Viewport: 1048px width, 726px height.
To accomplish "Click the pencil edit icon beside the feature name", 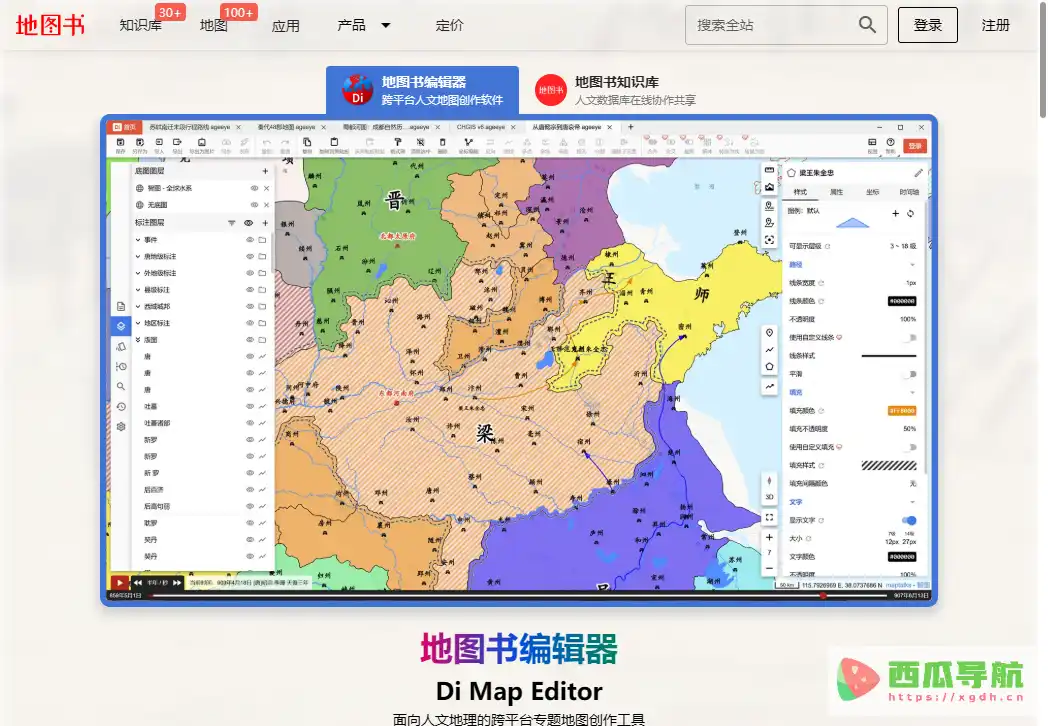I will (918, 172).
